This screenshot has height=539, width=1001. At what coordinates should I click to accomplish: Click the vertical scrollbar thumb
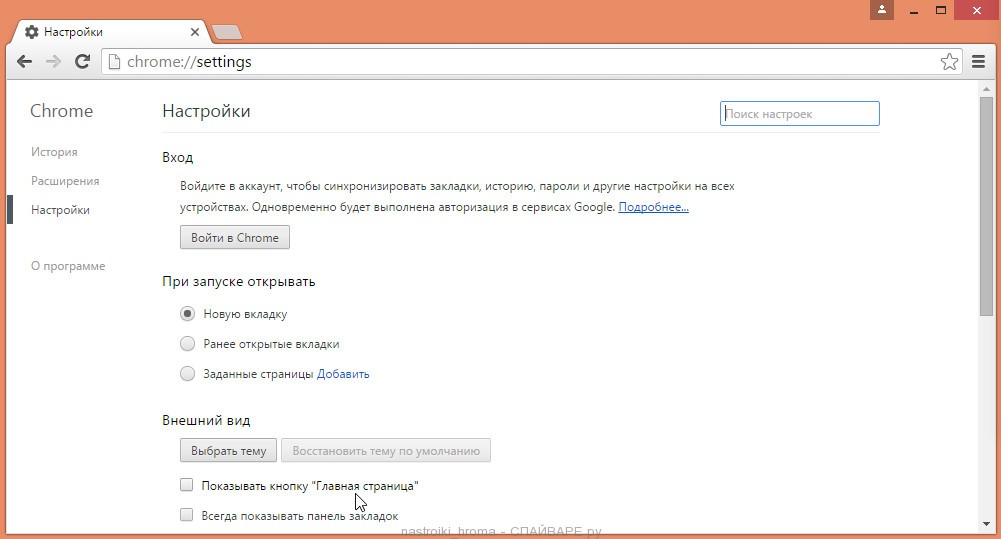click(x=986, y=206)
